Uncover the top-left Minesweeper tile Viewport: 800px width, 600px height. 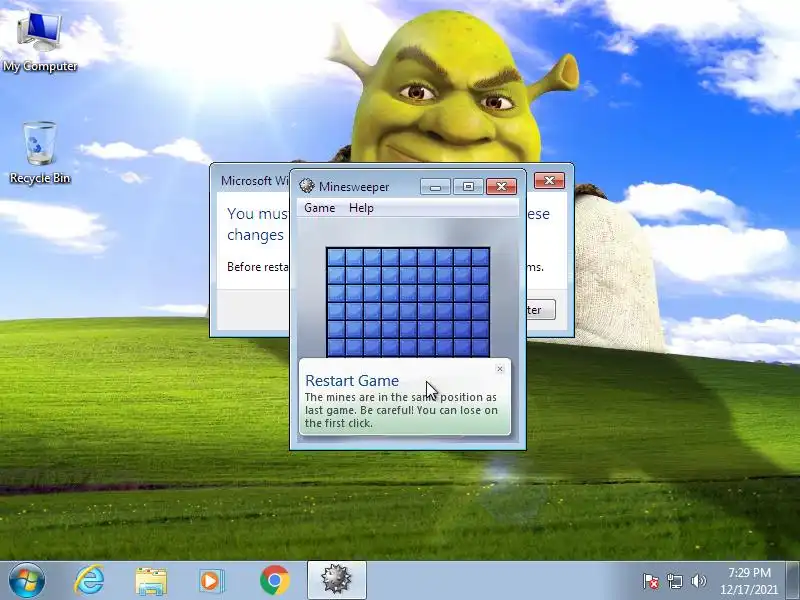336,257
